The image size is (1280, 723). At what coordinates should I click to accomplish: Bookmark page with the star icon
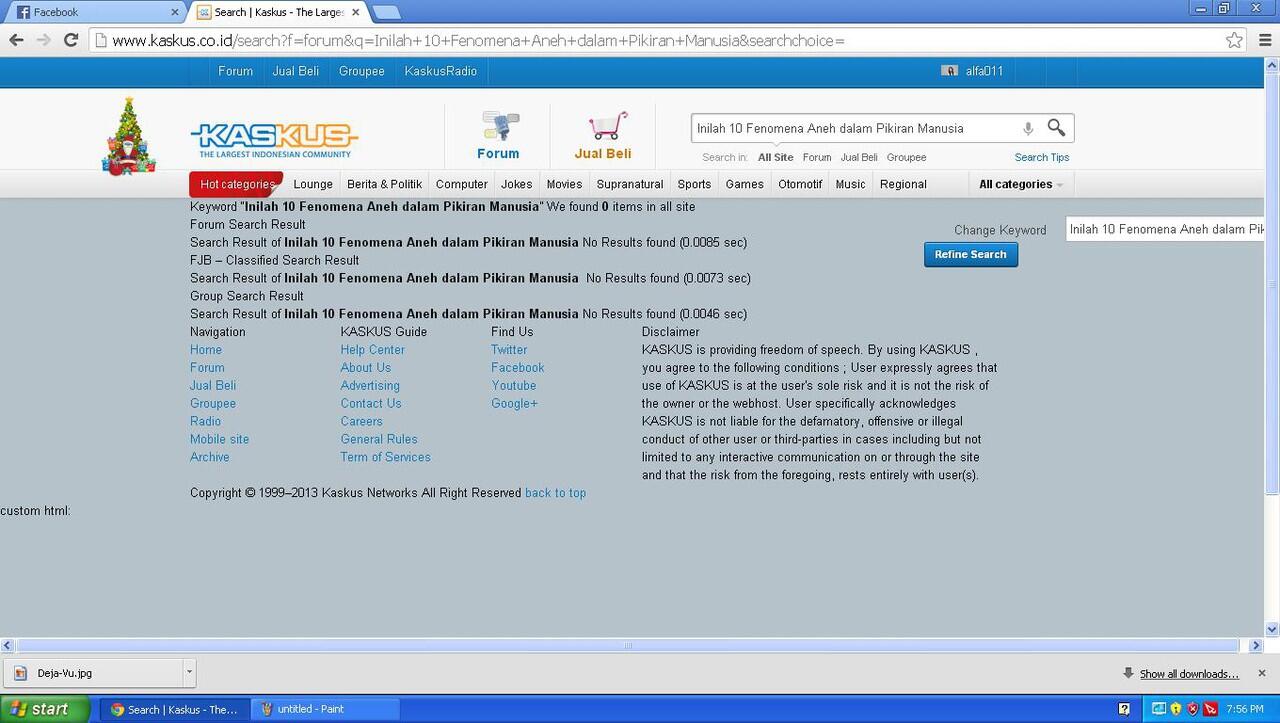coord(1235,40)
